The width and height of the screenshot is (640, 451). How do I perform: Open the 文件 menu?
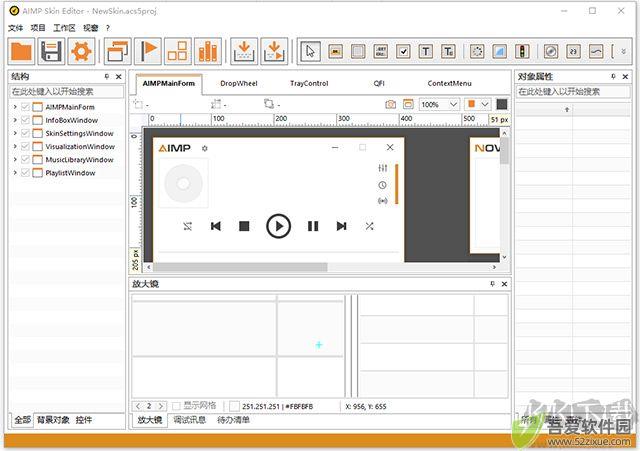16,28
